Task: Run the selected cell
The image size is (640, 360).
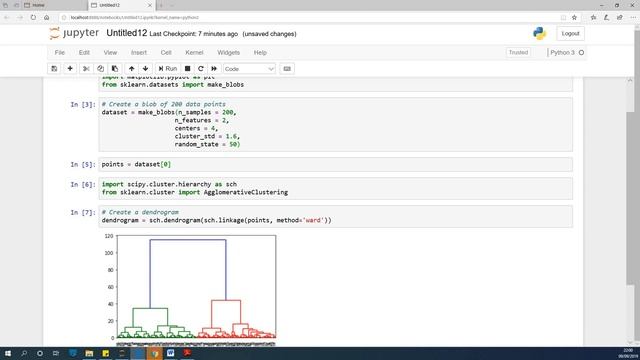Action: (x=168, y=69)
